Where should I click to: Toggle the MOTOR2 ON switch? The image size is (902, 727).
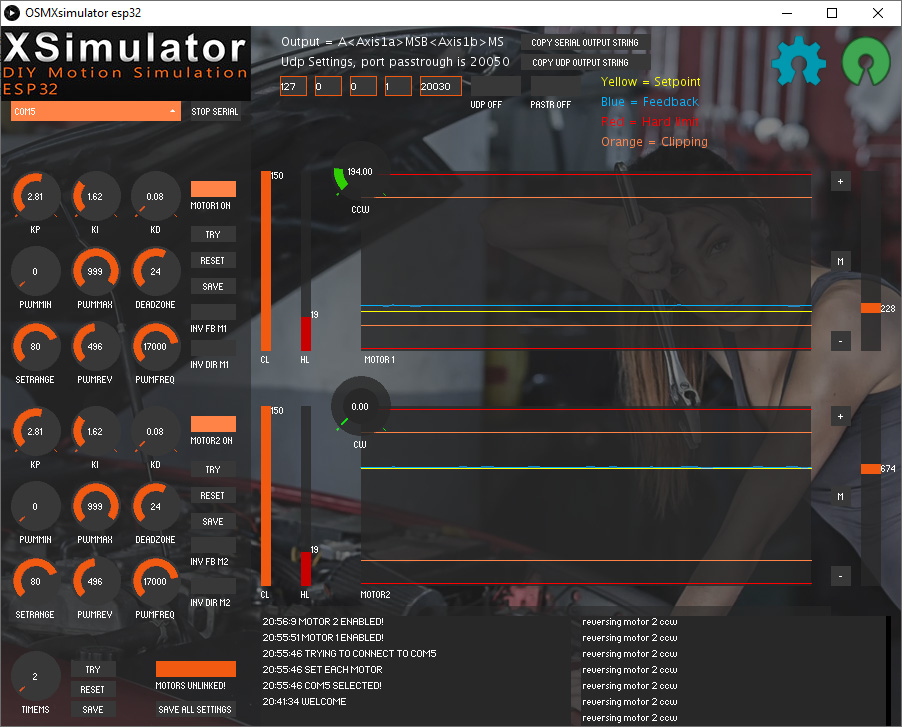pyautogui.click(x=213, y=424)
